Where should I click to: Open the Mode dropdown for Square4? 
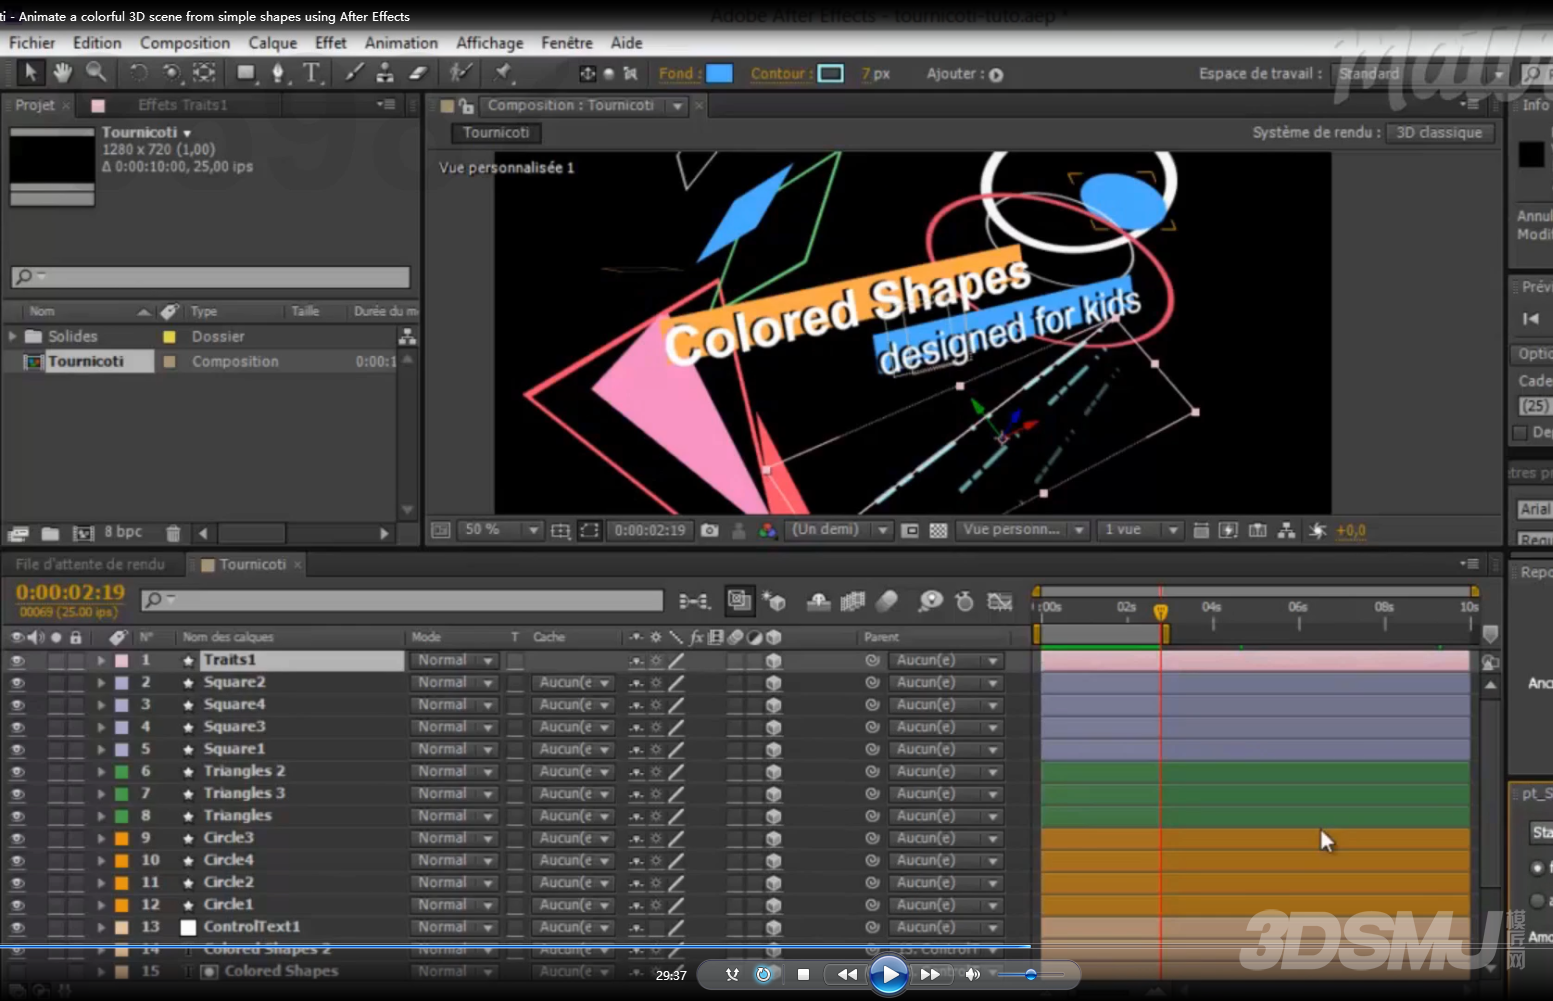pos(454,705)
